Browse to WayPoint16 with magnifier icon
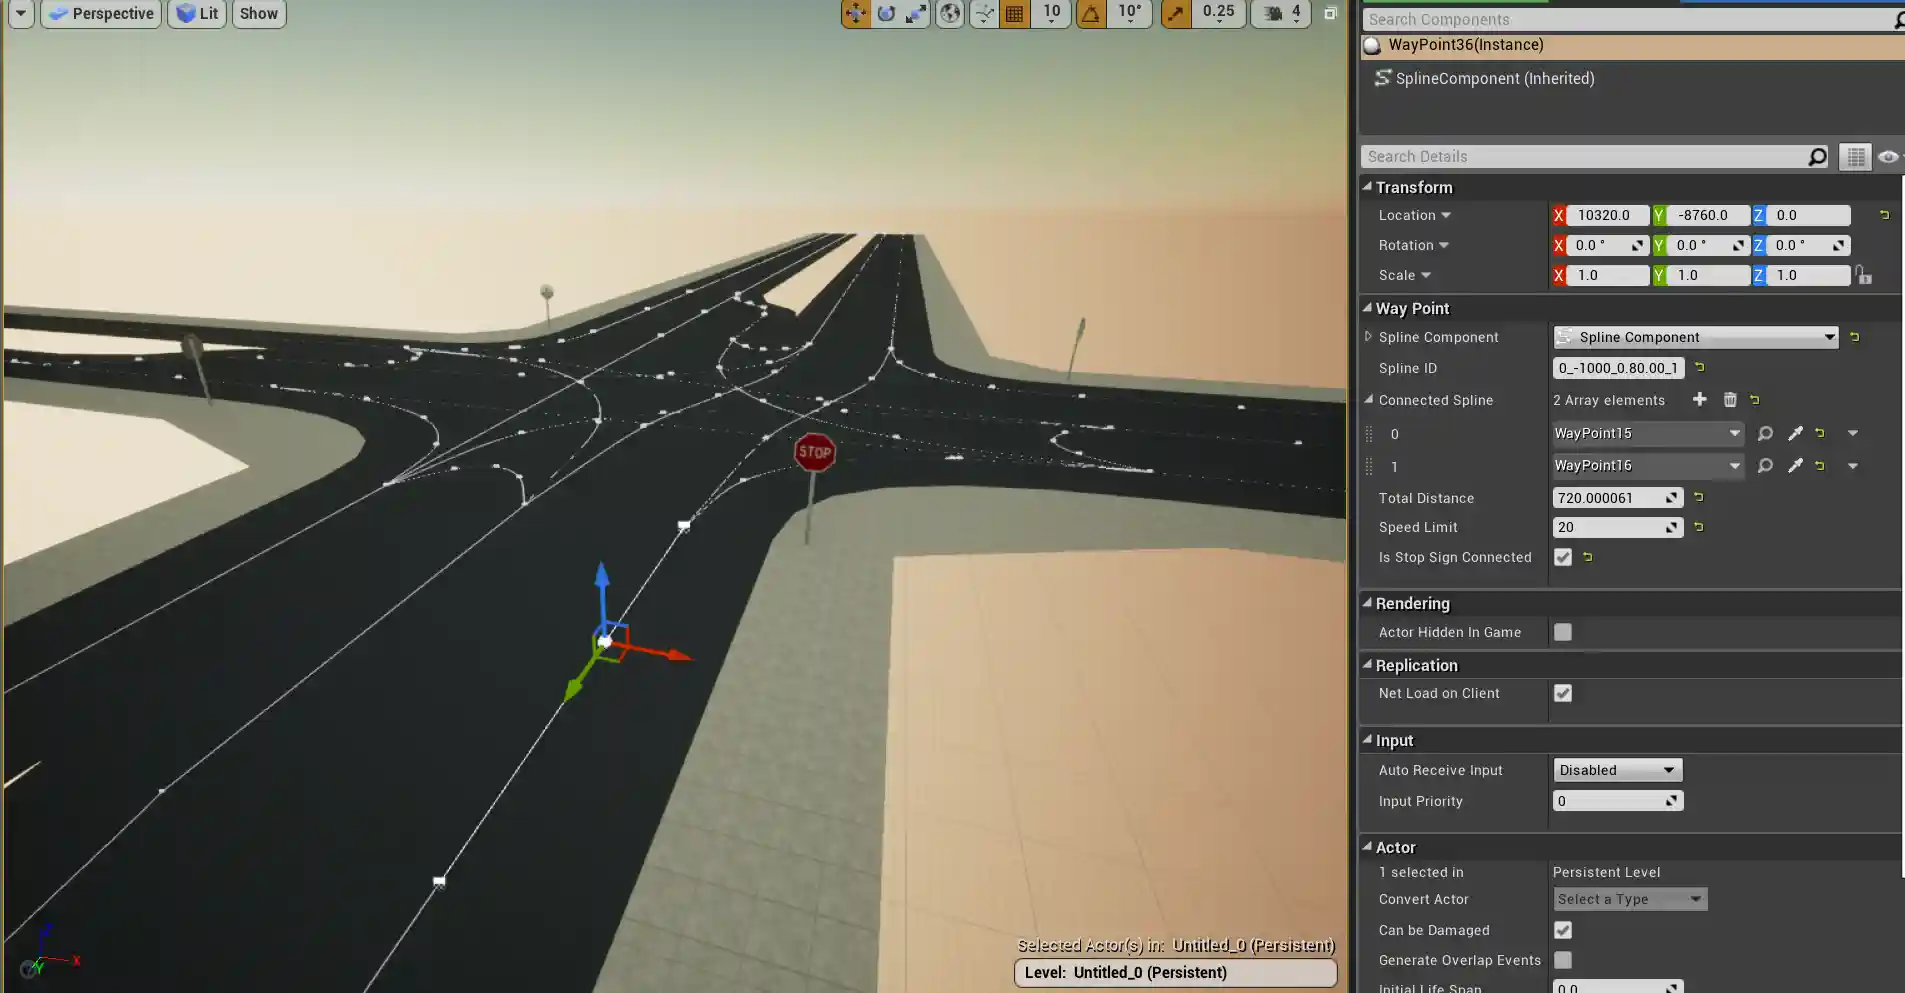 point(1765,466)
